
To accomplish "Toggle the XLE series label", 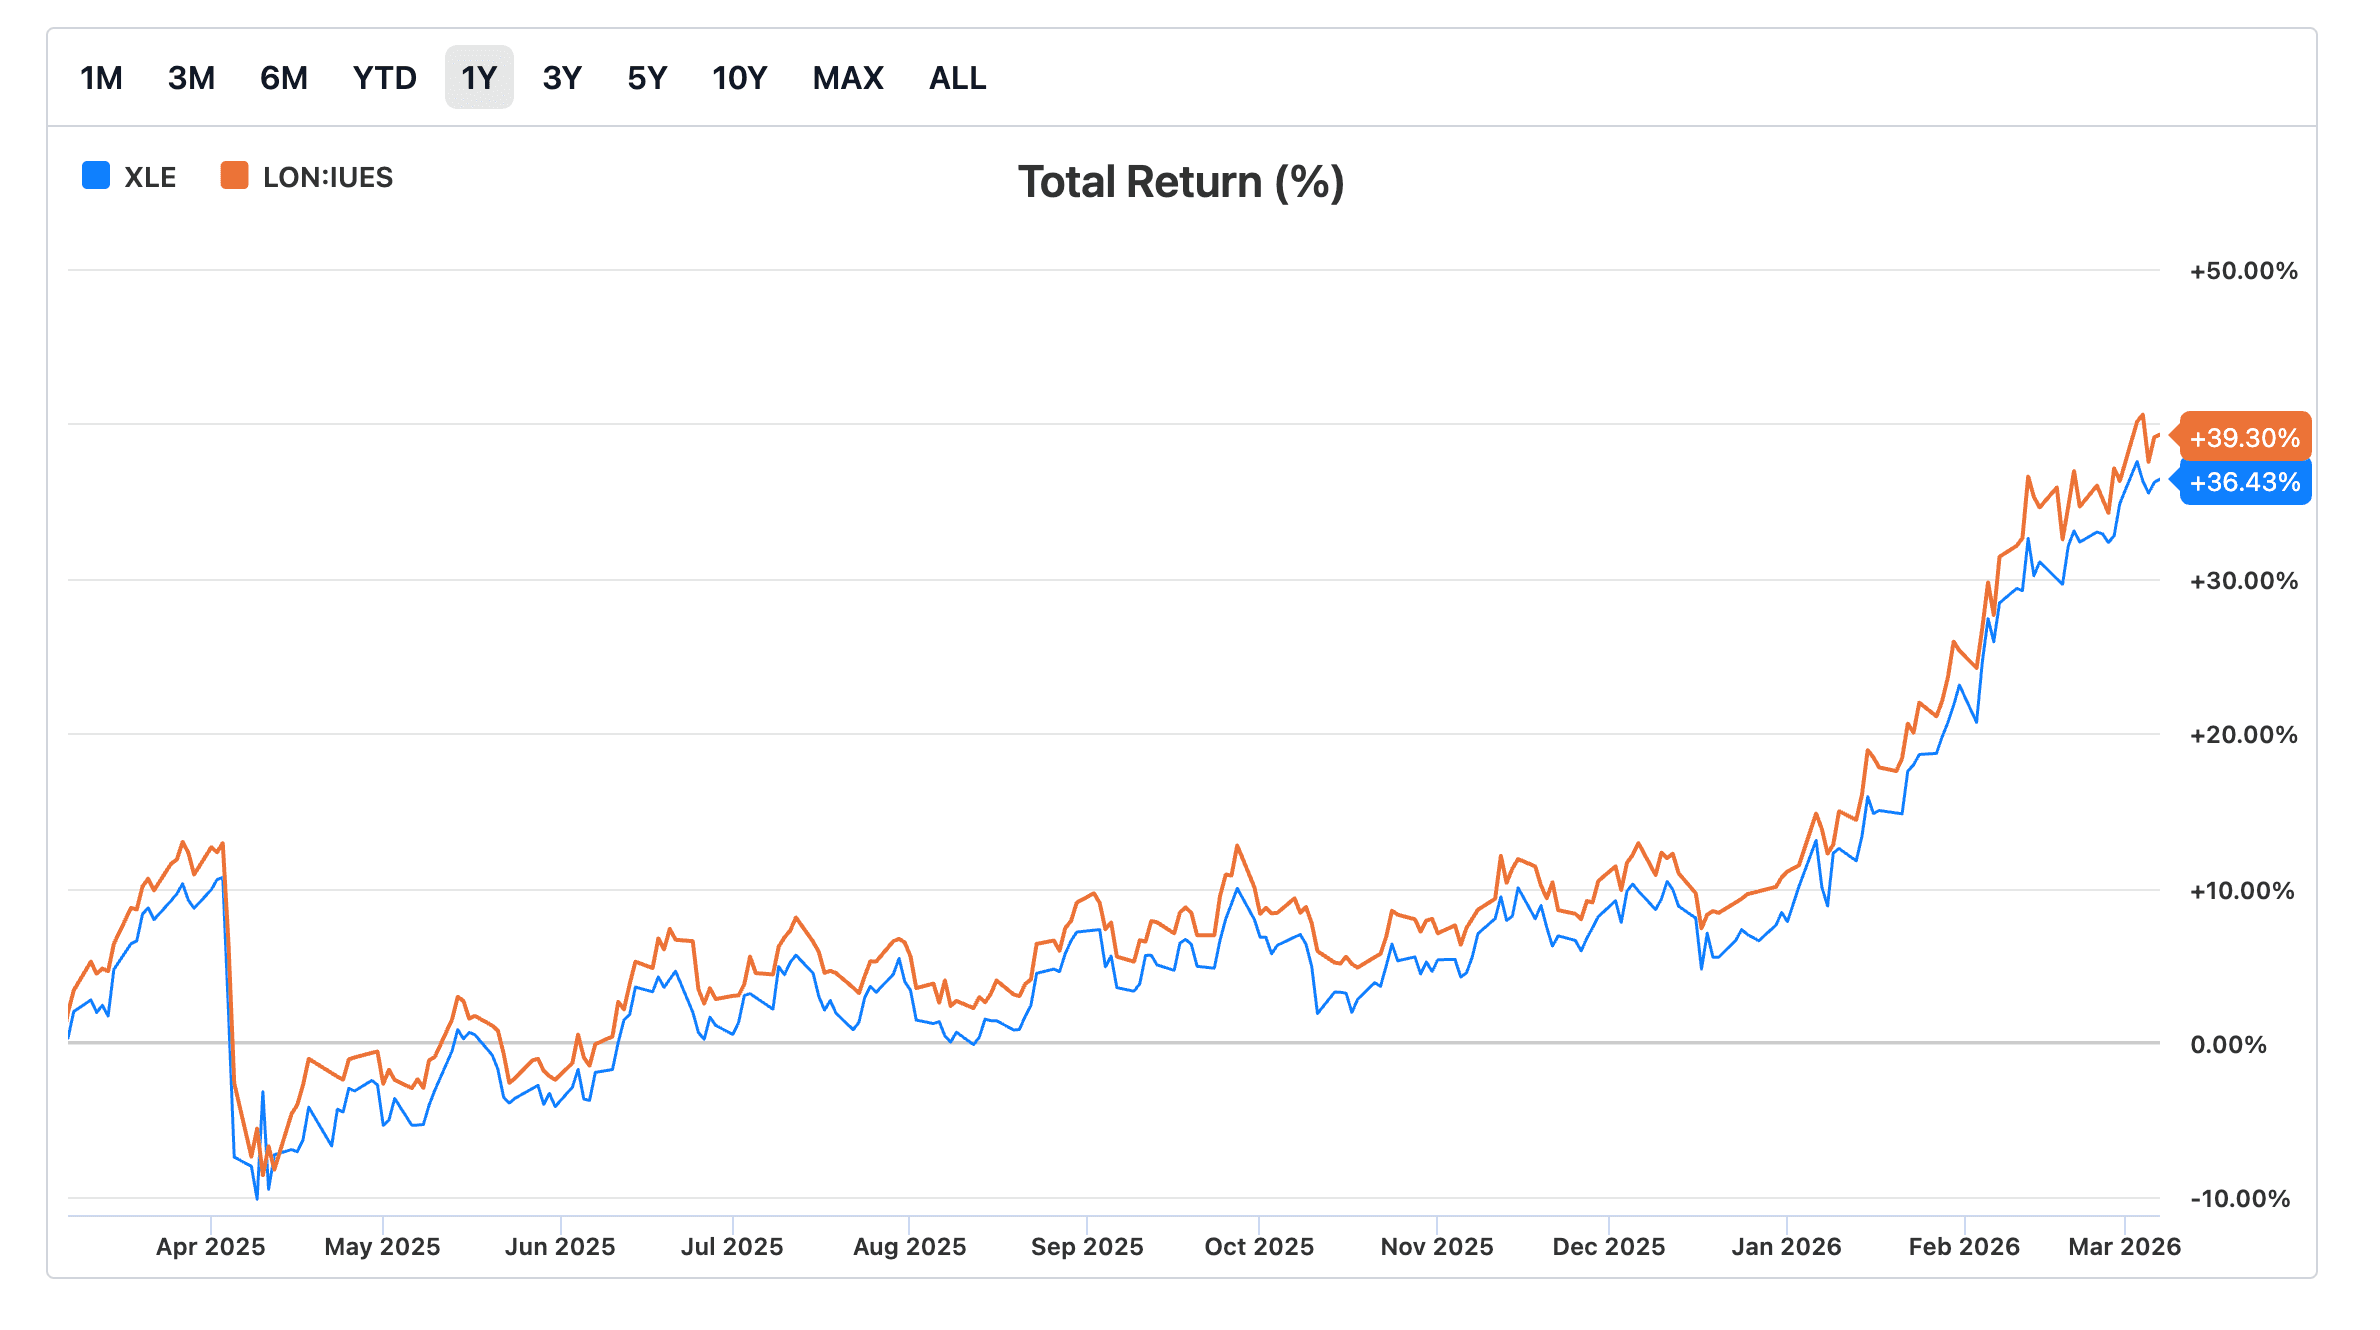I will (x=150, y=178).
